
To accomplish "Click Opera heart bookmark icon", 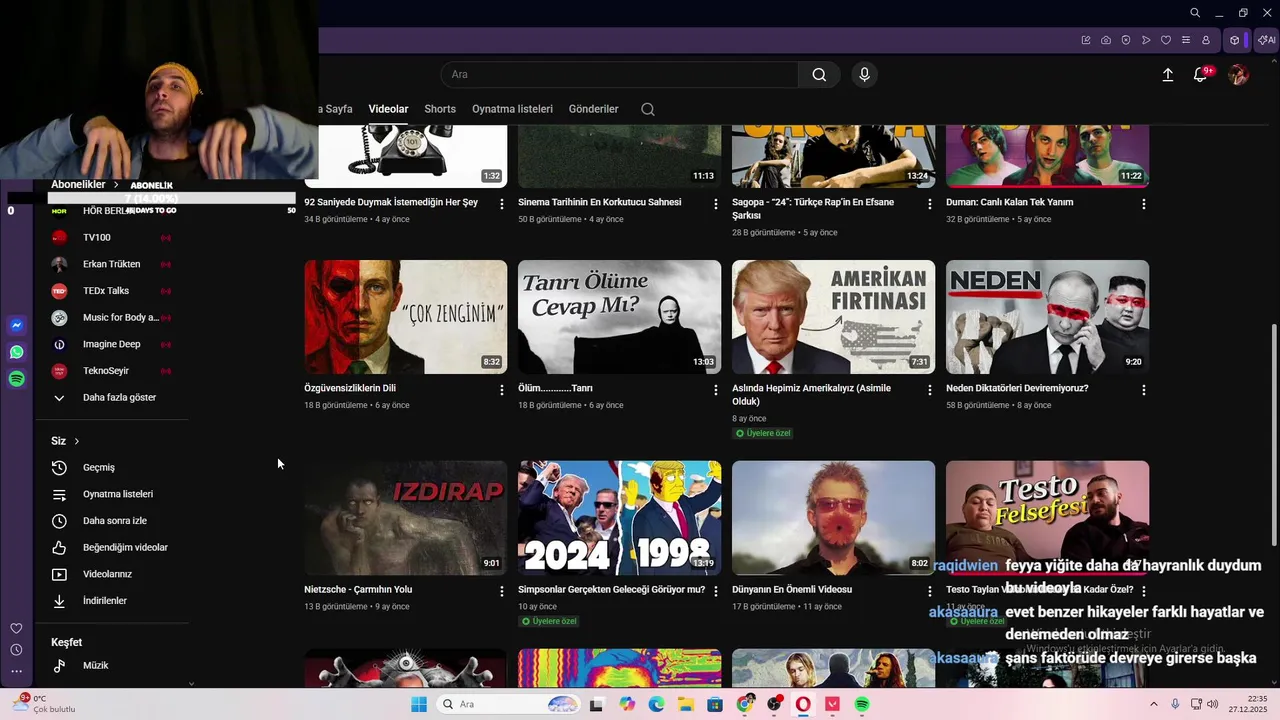I will [x=1166, y=40].
